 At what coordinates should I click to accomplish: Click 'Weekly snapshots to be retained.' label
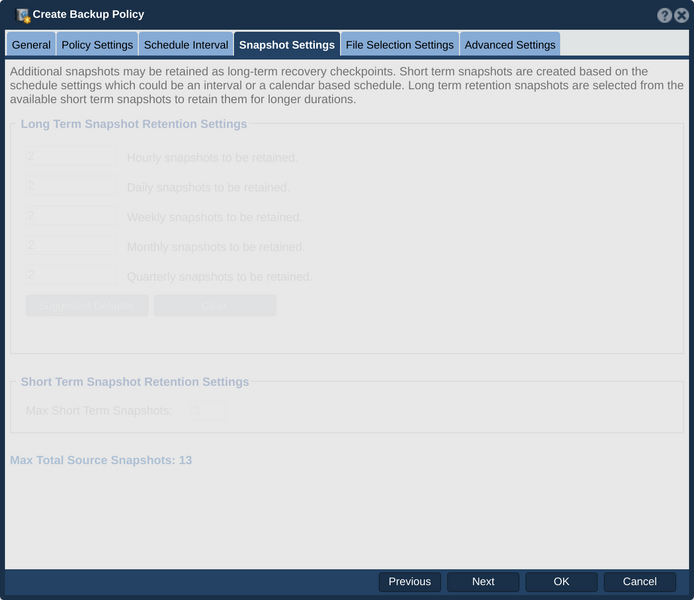[214, 217]
